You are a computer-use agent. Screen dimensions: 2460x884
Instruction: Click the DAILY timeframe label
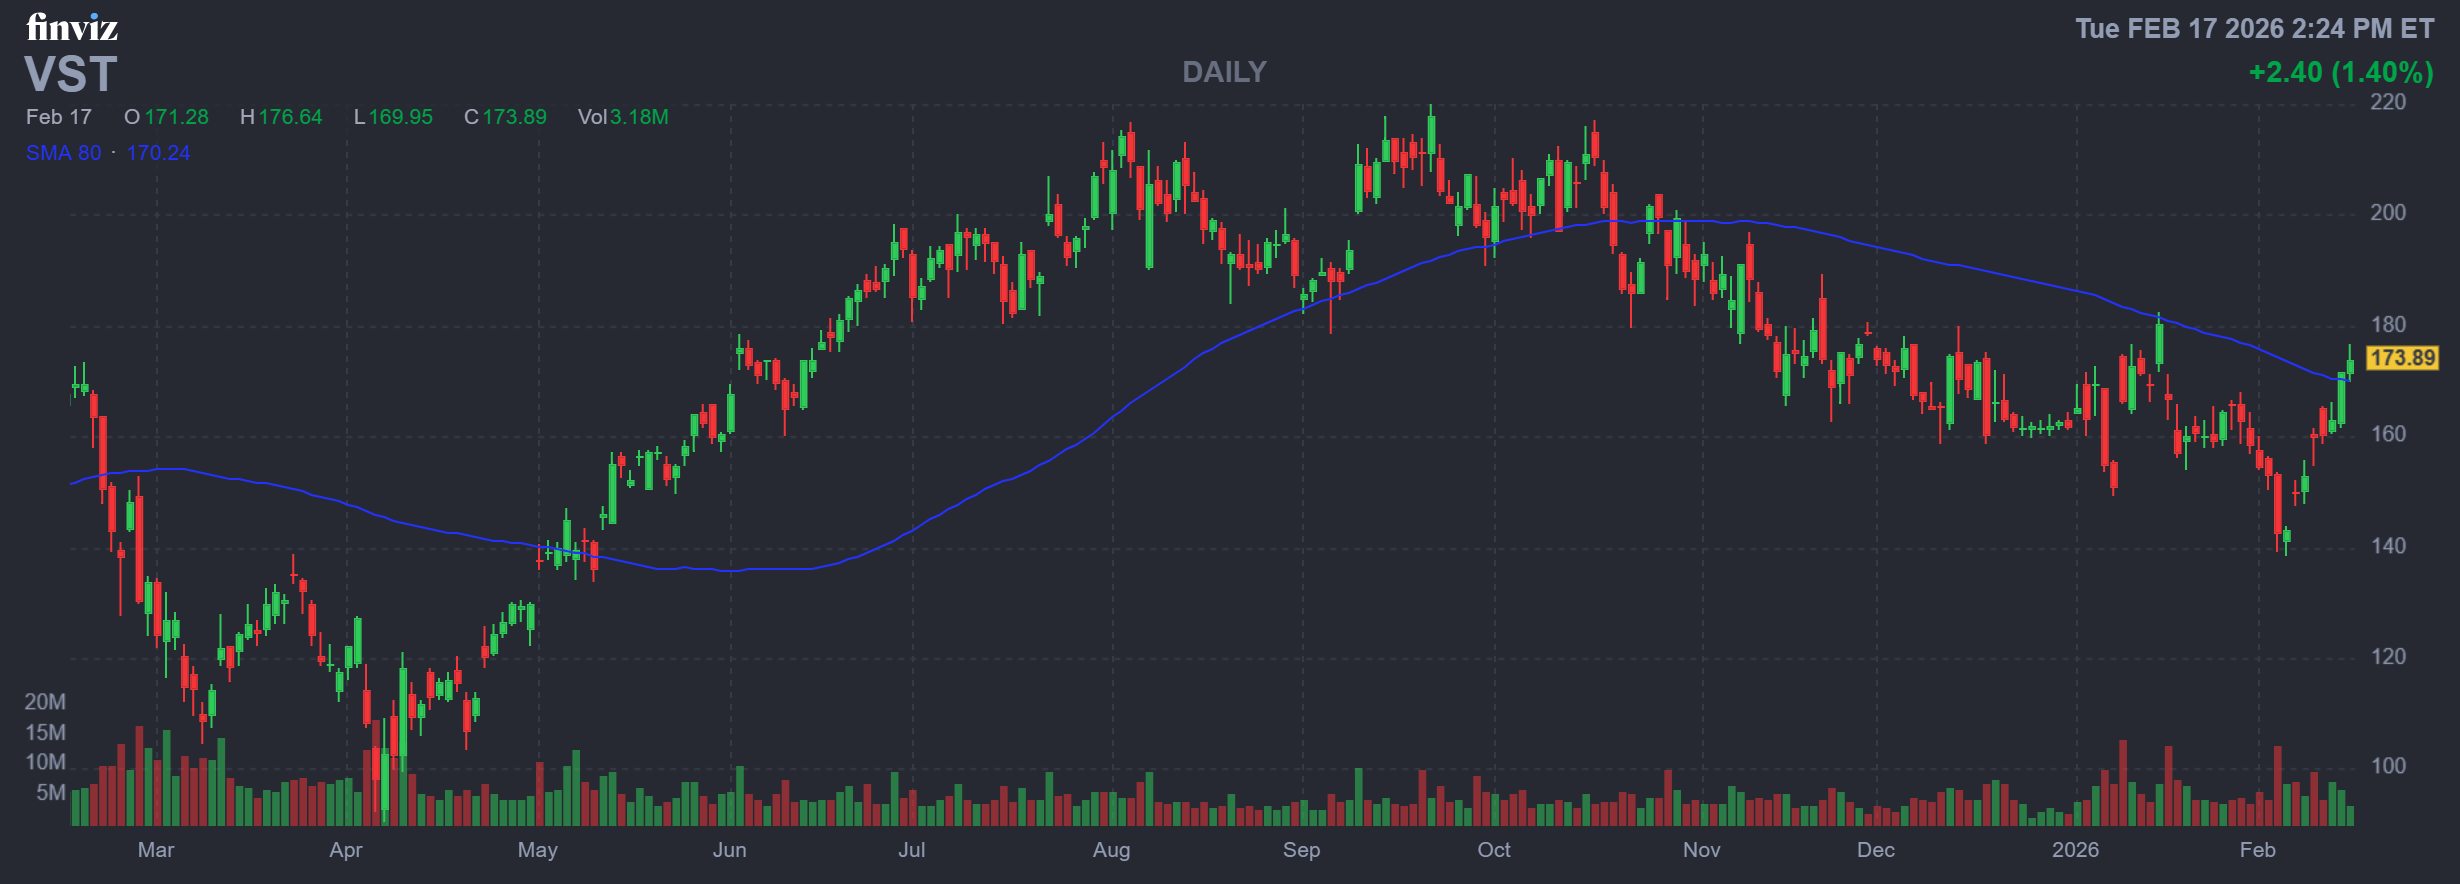[1224, 72]
